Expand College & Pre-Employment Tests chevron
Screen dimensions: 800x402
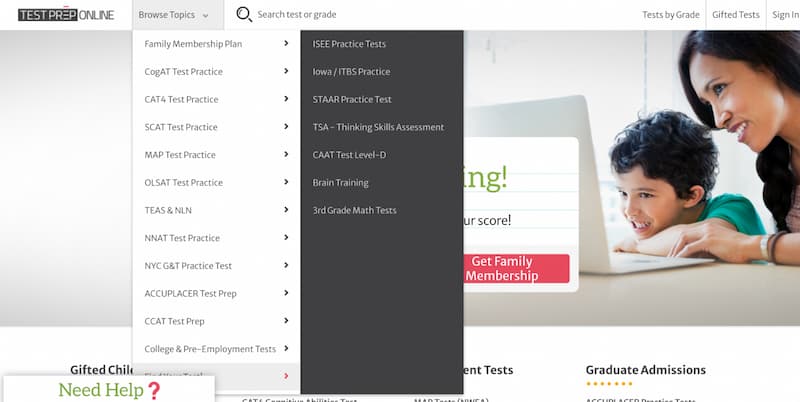click(x=286, y=348)
